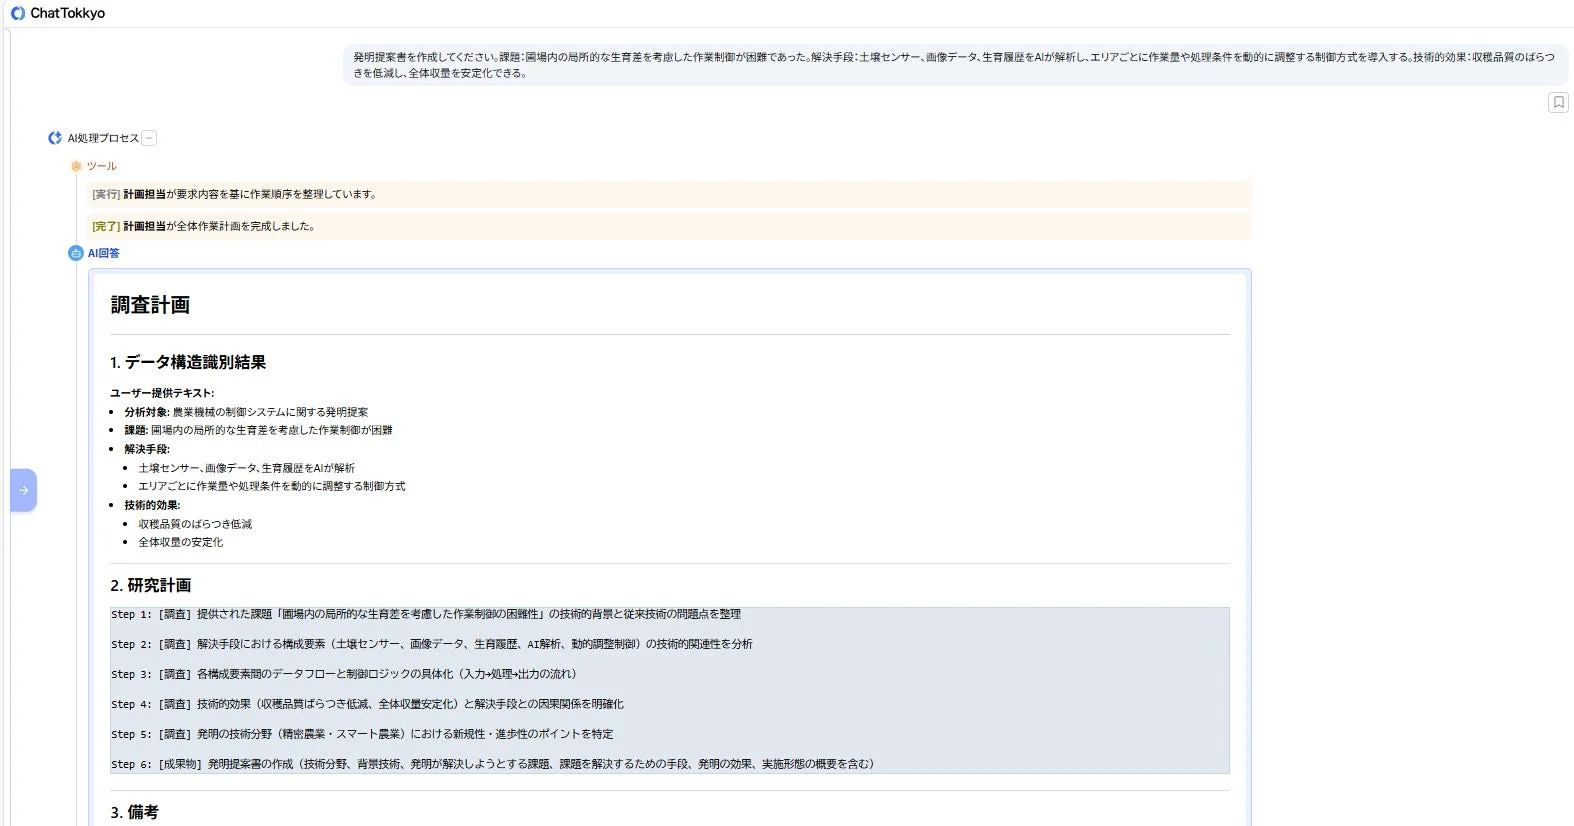Screen dimensions: 1574x826
Task: Click the 1. データ構造識別結果 heading
Action: (x=188, y=362)
